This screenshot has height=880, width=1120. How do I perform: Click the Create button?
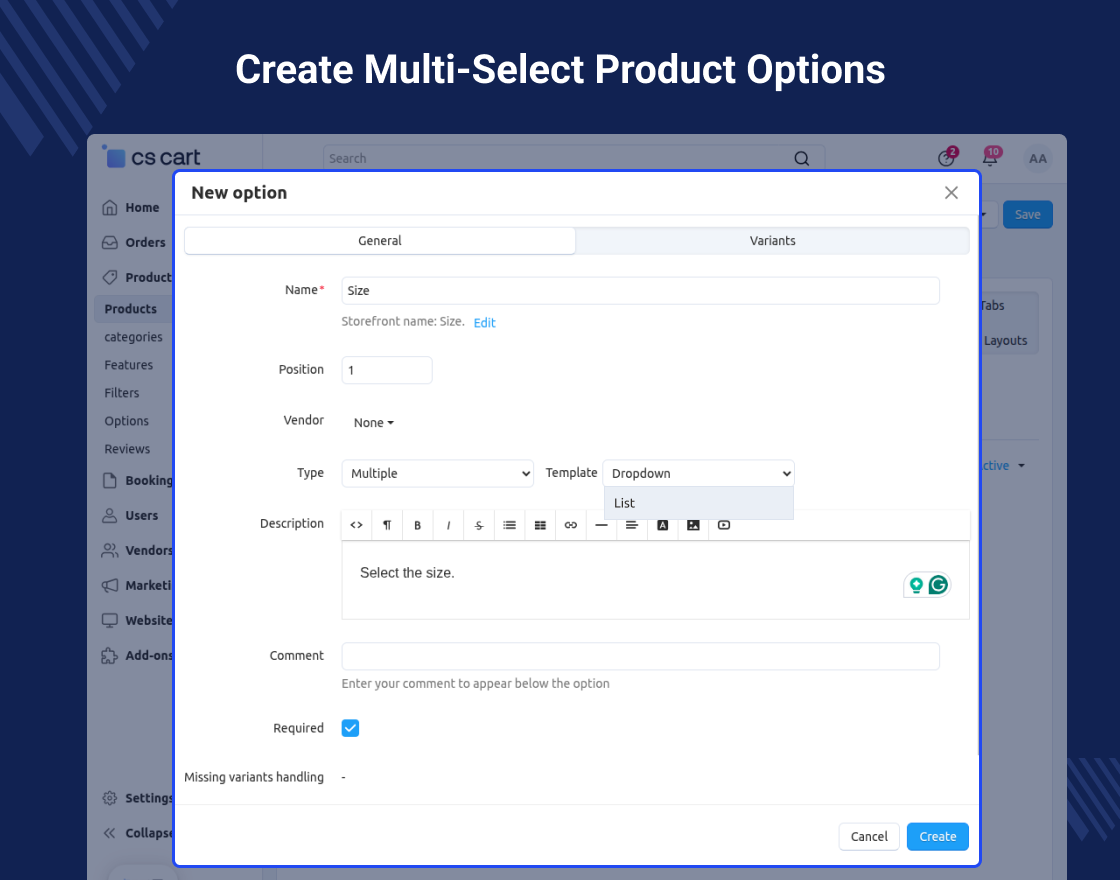pos(938,836)
